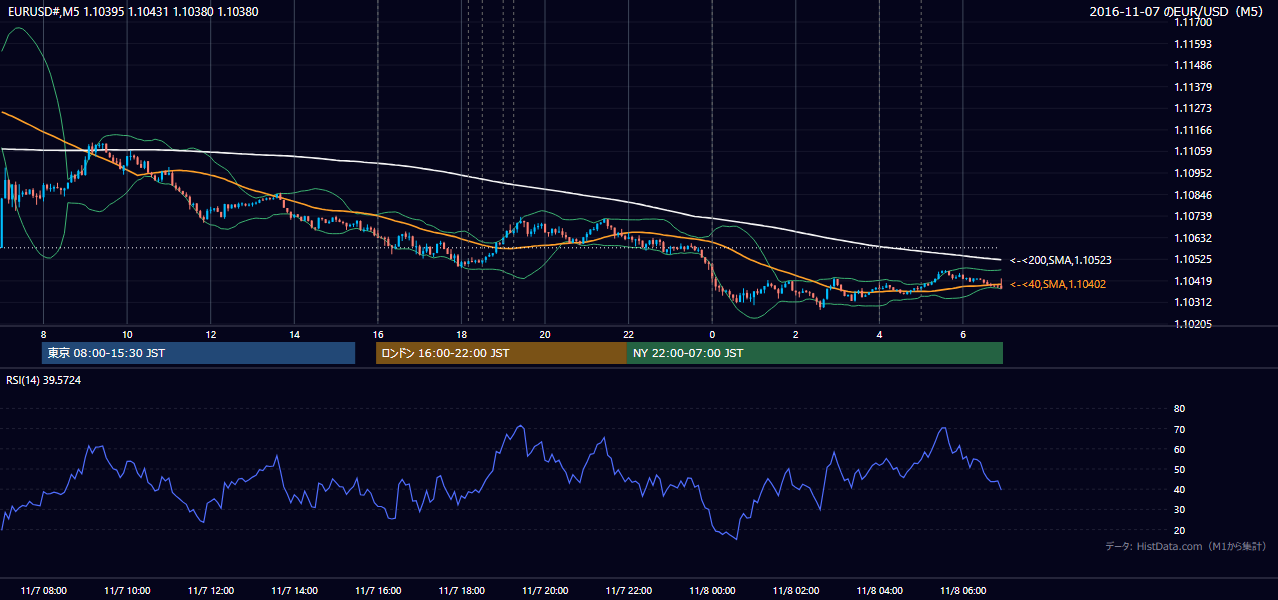Click the 11/8 02:00 time label

click(796, 590)
